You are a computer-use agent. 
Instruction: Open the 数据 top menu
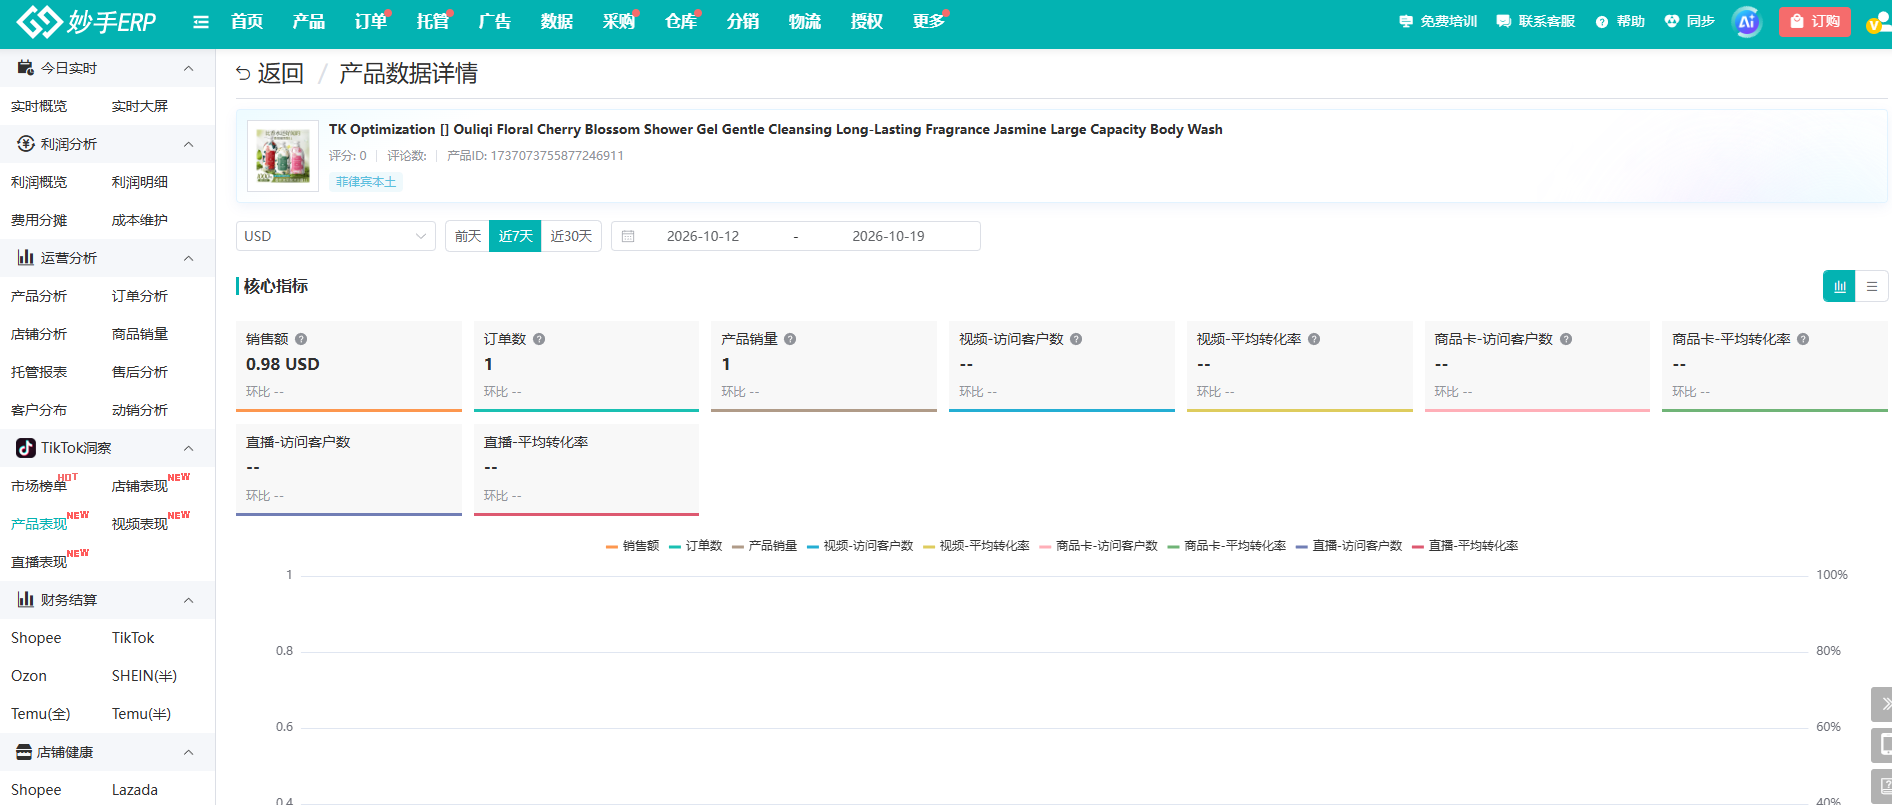(557, 22)
